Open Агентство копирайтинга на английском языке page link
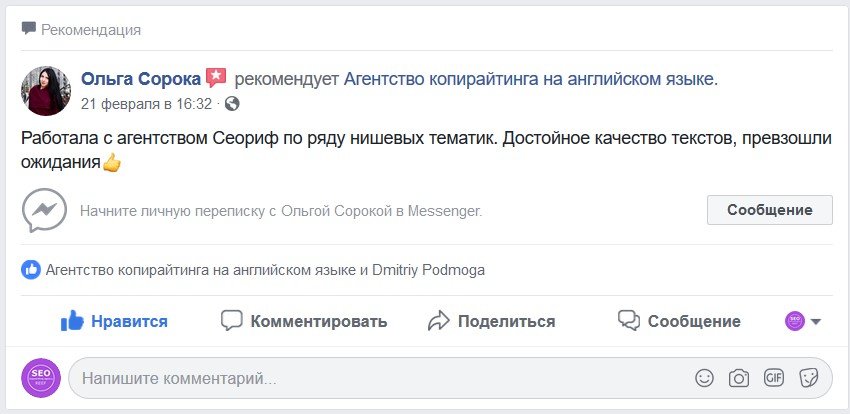This screenshot has height=414, width=850. 530,78
